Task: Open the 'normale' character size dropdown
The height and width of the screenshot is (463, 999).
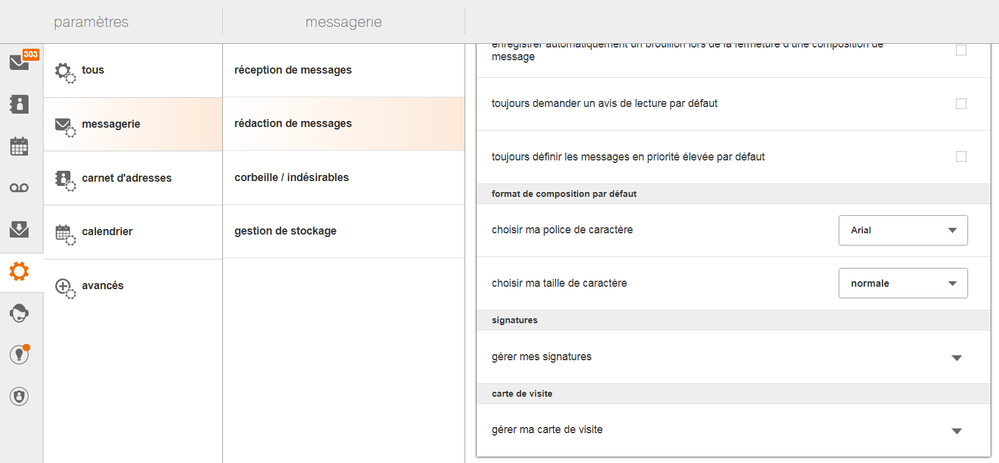Action: tap(903, 283)
